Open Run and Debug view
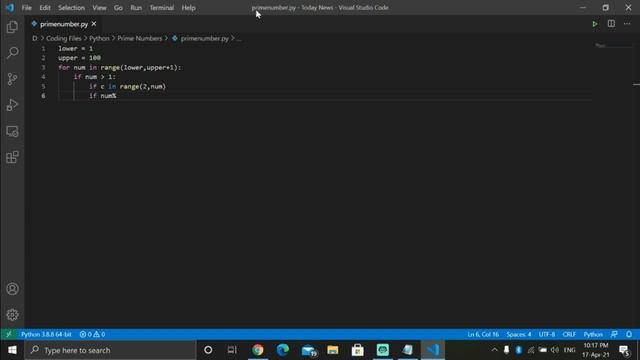This screenshot has width=640, height=360. [x=12, y=105]
